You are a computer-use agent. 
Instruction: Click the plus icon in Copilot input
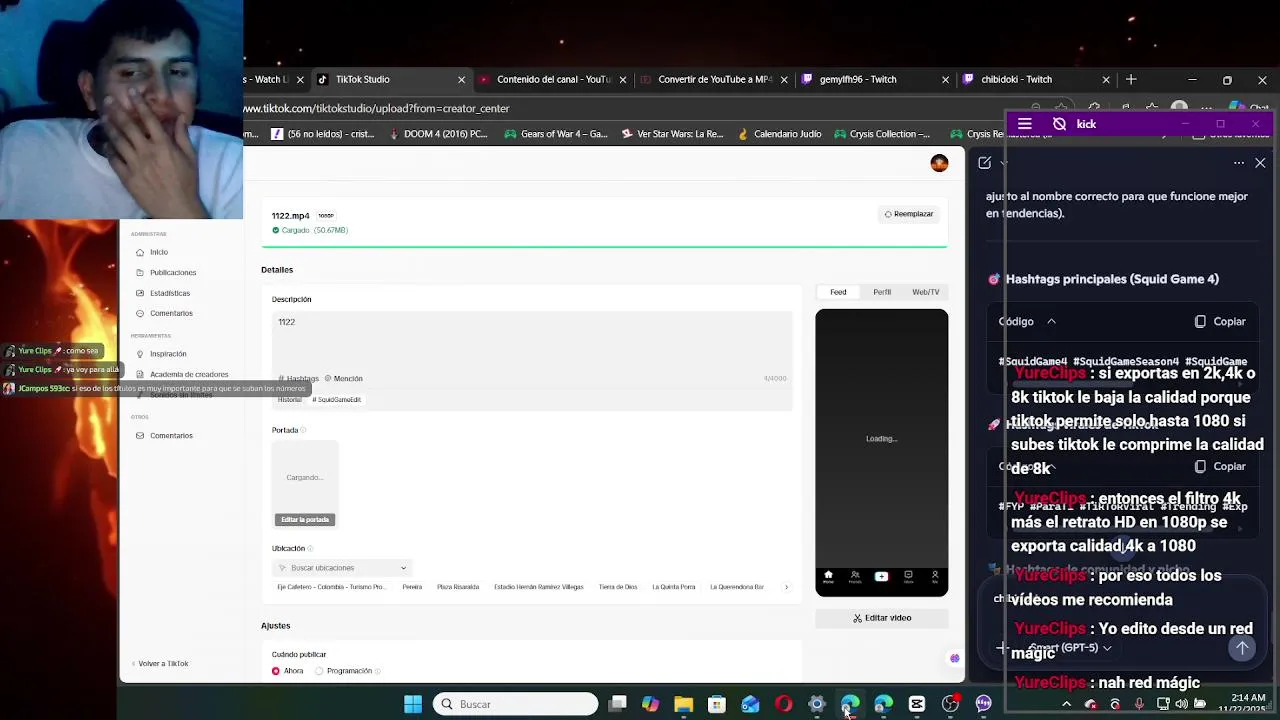click(1002, 647)
